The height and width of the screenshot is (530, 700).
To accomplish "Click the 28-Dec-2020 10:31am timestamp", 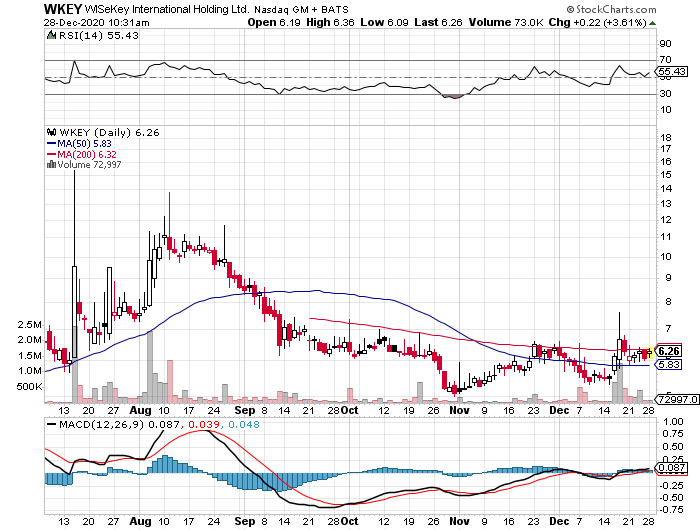I will pos(96,23).
